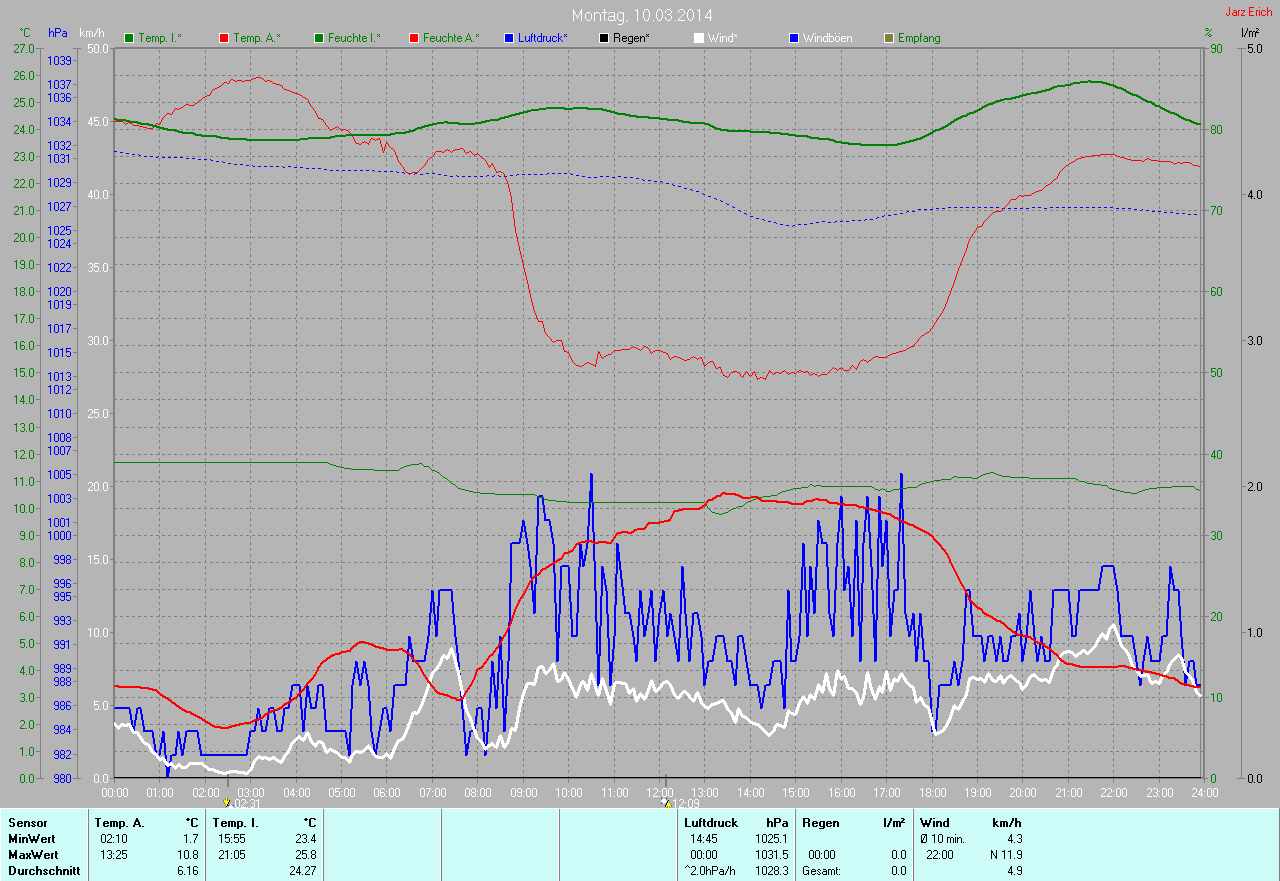The image size is (1280, 881).
Task: Click the olive Empfang legend square
Action: point(889,38)
